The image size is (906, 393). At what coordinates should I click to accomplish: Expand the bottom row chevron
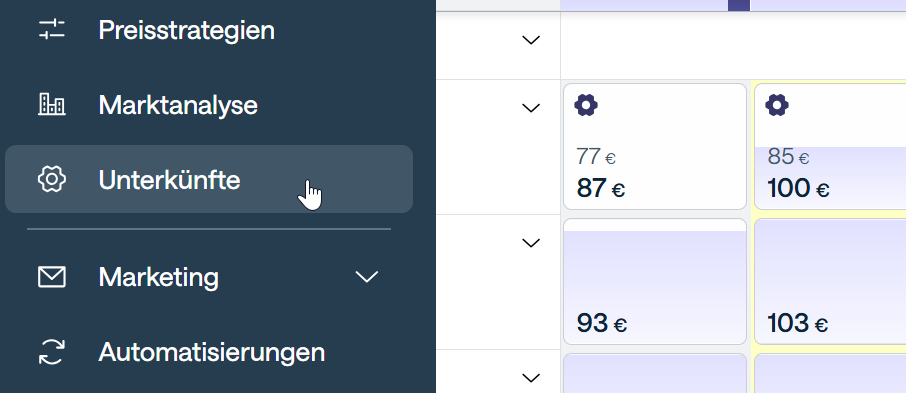530,378
